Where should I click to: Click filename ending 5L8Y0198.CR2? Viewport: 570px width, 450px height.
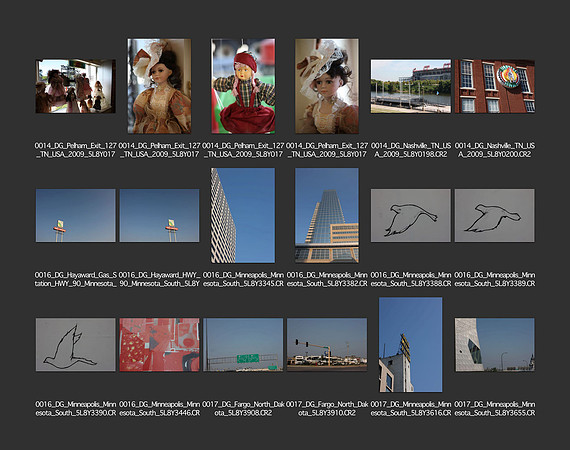point(411,150)
